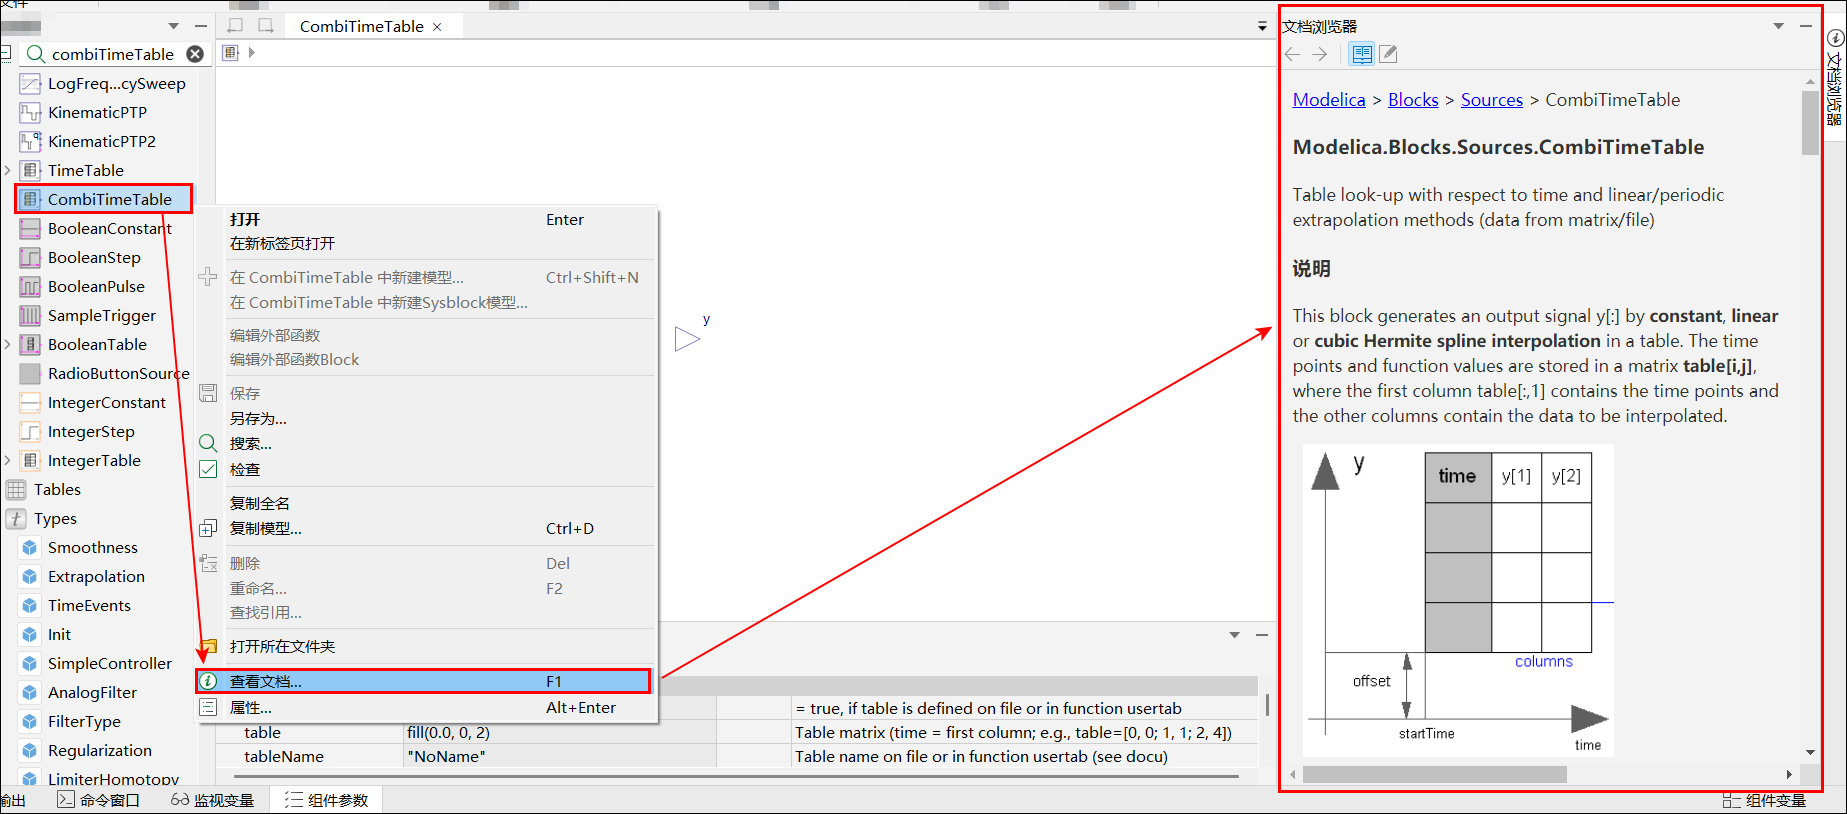This screenshot has width=1847, height=814.
Task: Select AnalogFilter in the model tree
Action: click(92, 693)
